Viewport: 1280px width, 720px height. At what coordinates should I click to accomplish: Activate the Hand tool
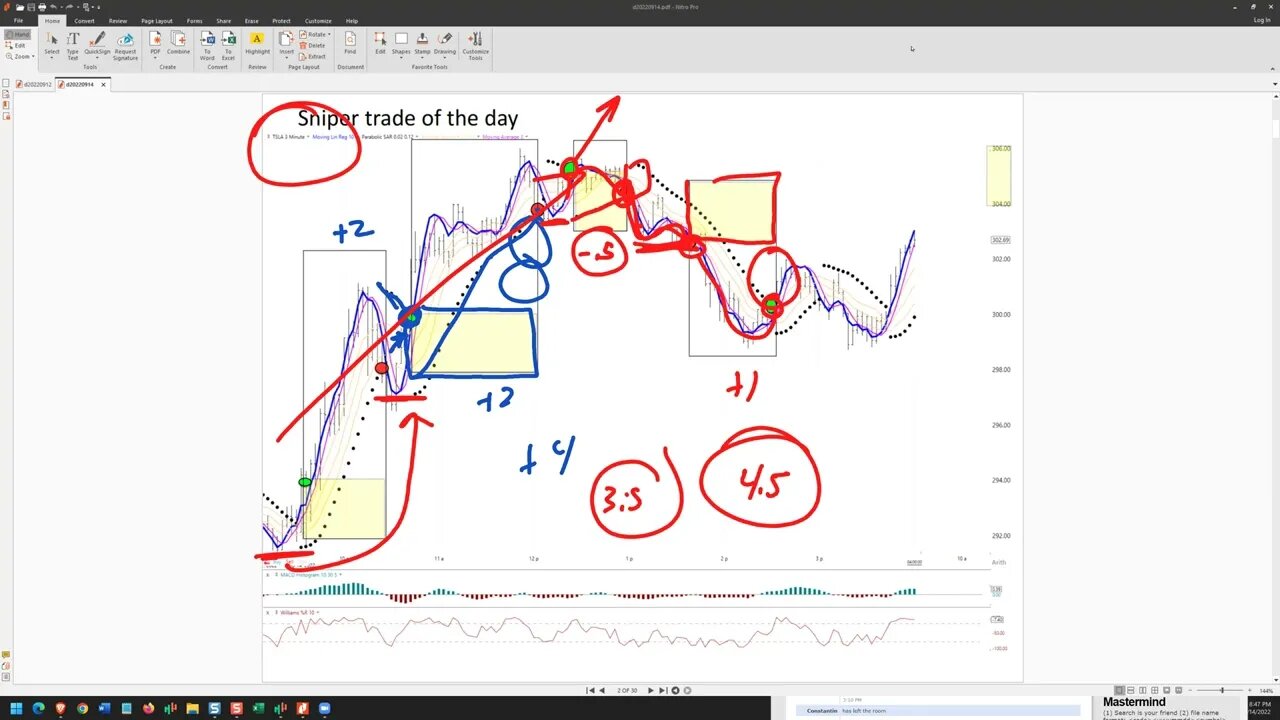point(17,34)
